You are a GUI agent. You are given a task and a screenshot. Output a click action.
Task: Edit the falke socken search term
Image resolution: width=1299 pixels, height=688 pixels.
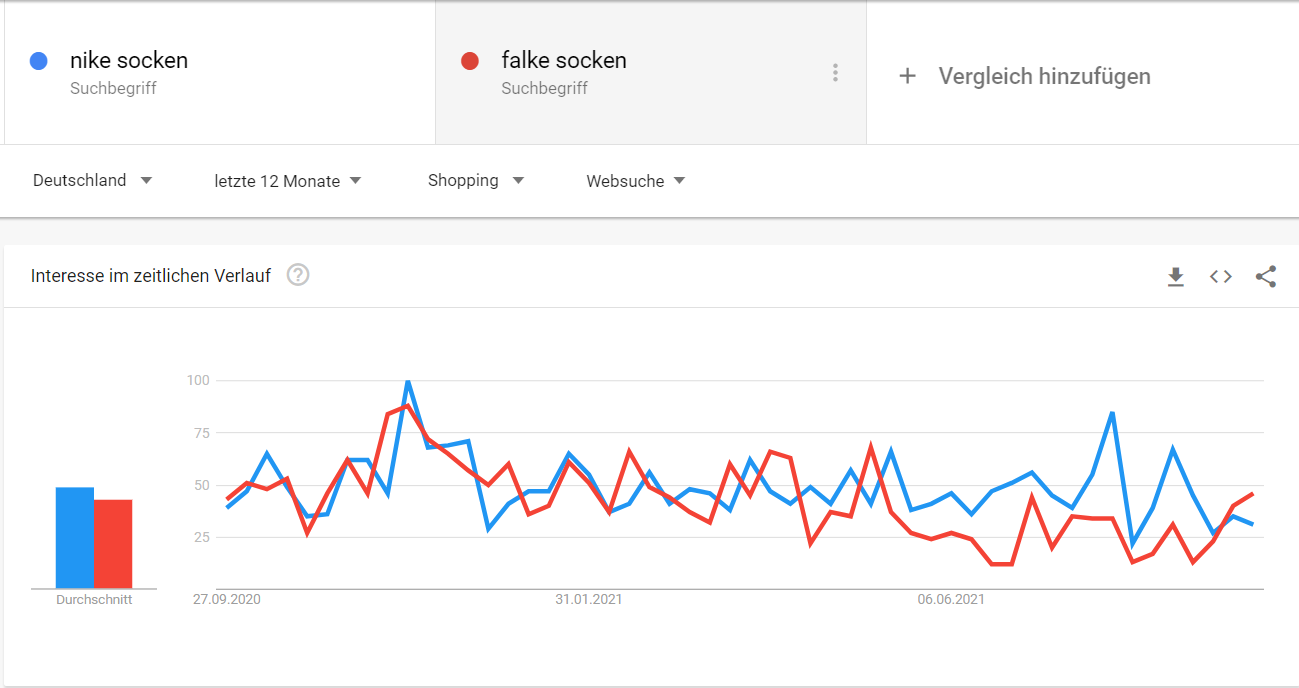point(564,60)
